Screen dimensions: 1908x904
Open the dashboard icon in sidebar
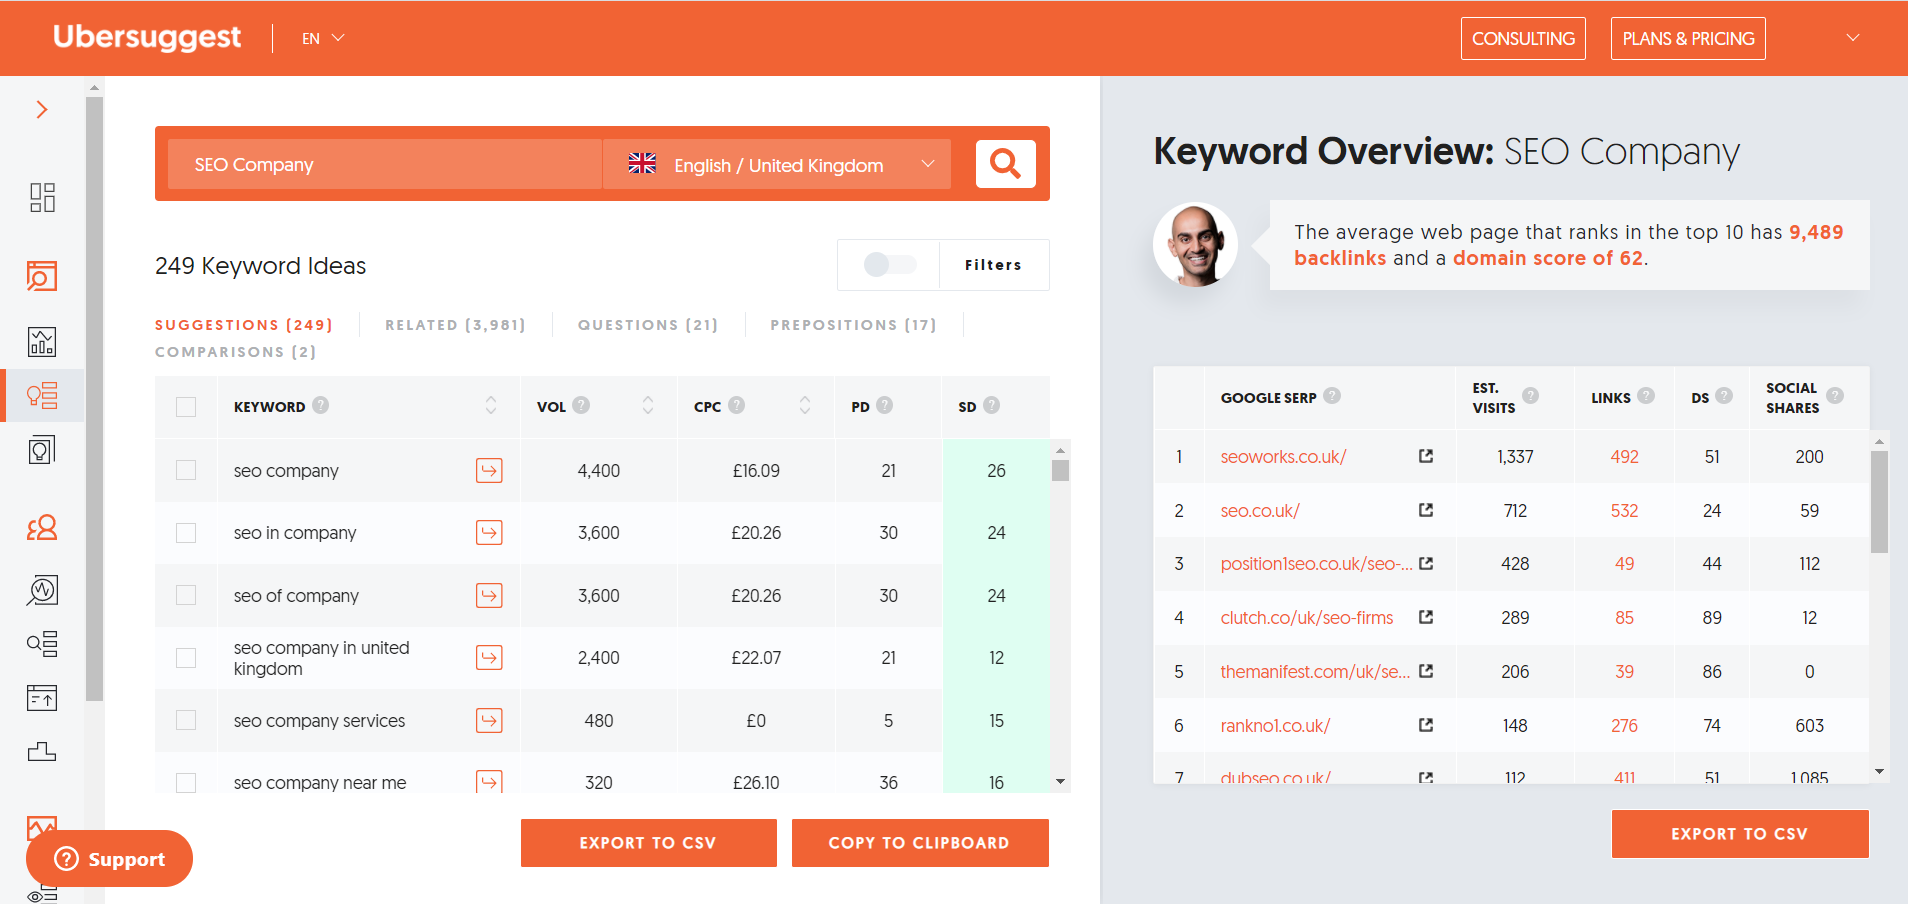coord(42,197)
